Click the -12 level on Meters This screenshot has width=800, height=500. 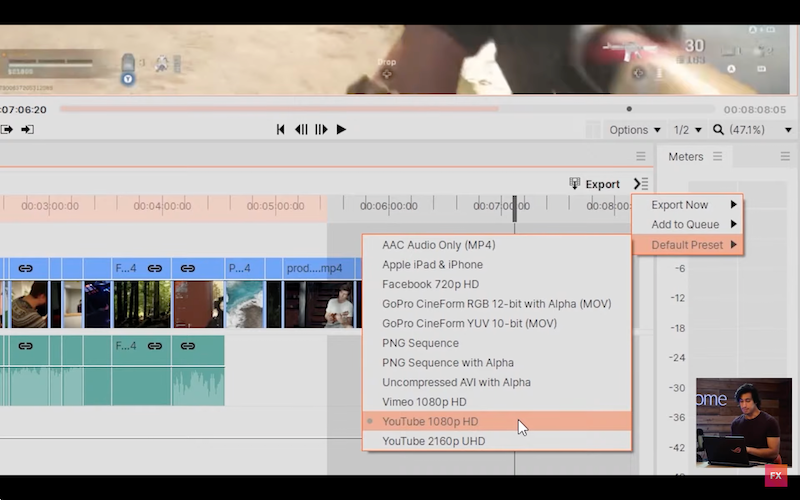point(678,298)
